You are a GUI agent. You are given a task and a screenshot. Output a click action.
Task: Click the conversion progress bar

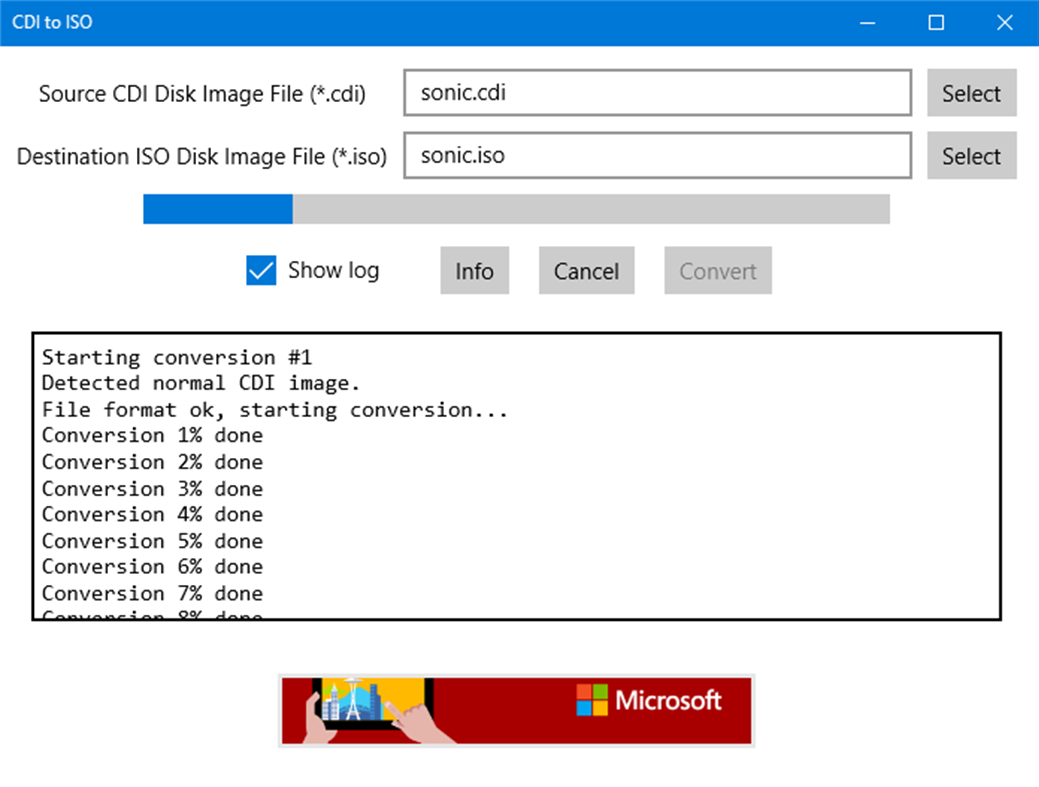point(516,209)
